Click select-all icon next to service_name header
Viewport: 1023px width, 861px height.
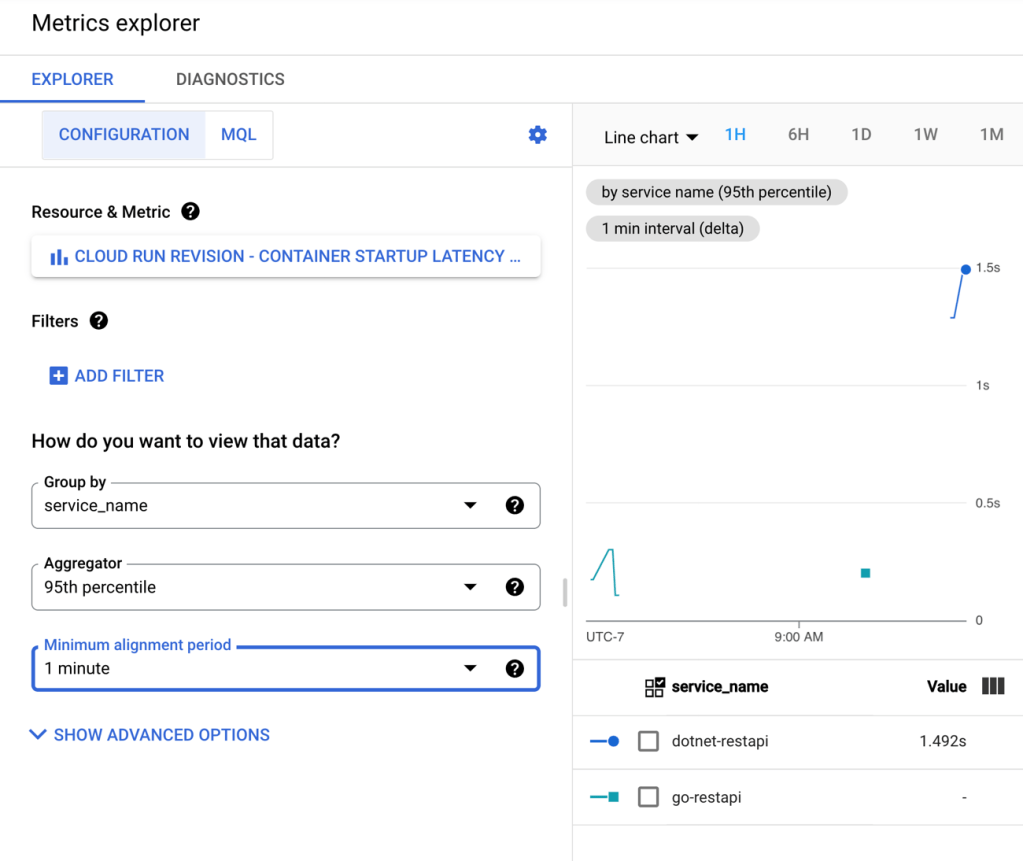tap(655, 687)
